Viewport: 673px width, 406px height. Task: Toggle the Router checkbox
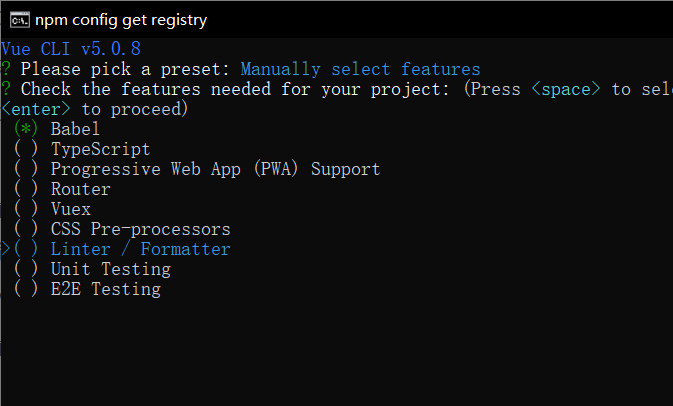coord(26,189)
